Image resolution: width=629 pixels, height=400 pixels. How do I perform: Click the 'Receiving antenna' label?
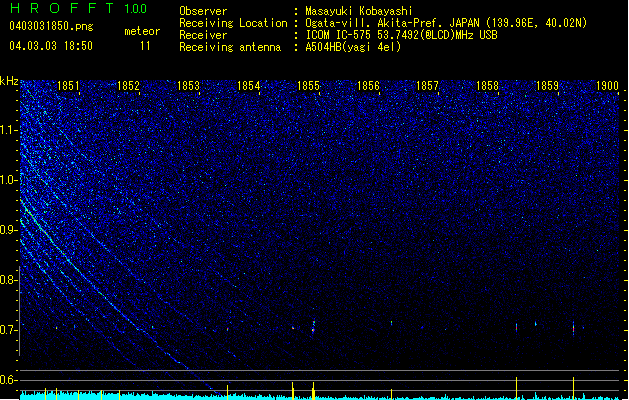click(230, 47)
